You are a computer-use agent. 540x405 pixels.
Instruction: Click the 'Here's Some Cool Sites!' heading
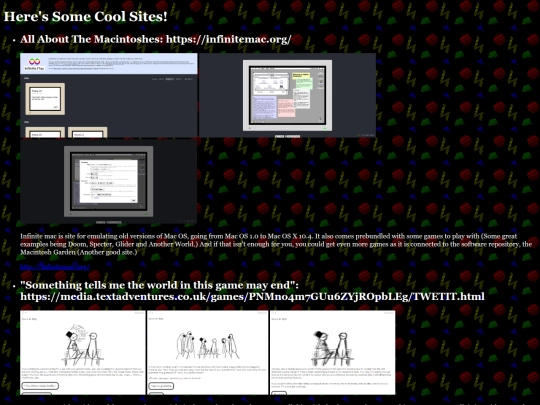click(85, 17)
